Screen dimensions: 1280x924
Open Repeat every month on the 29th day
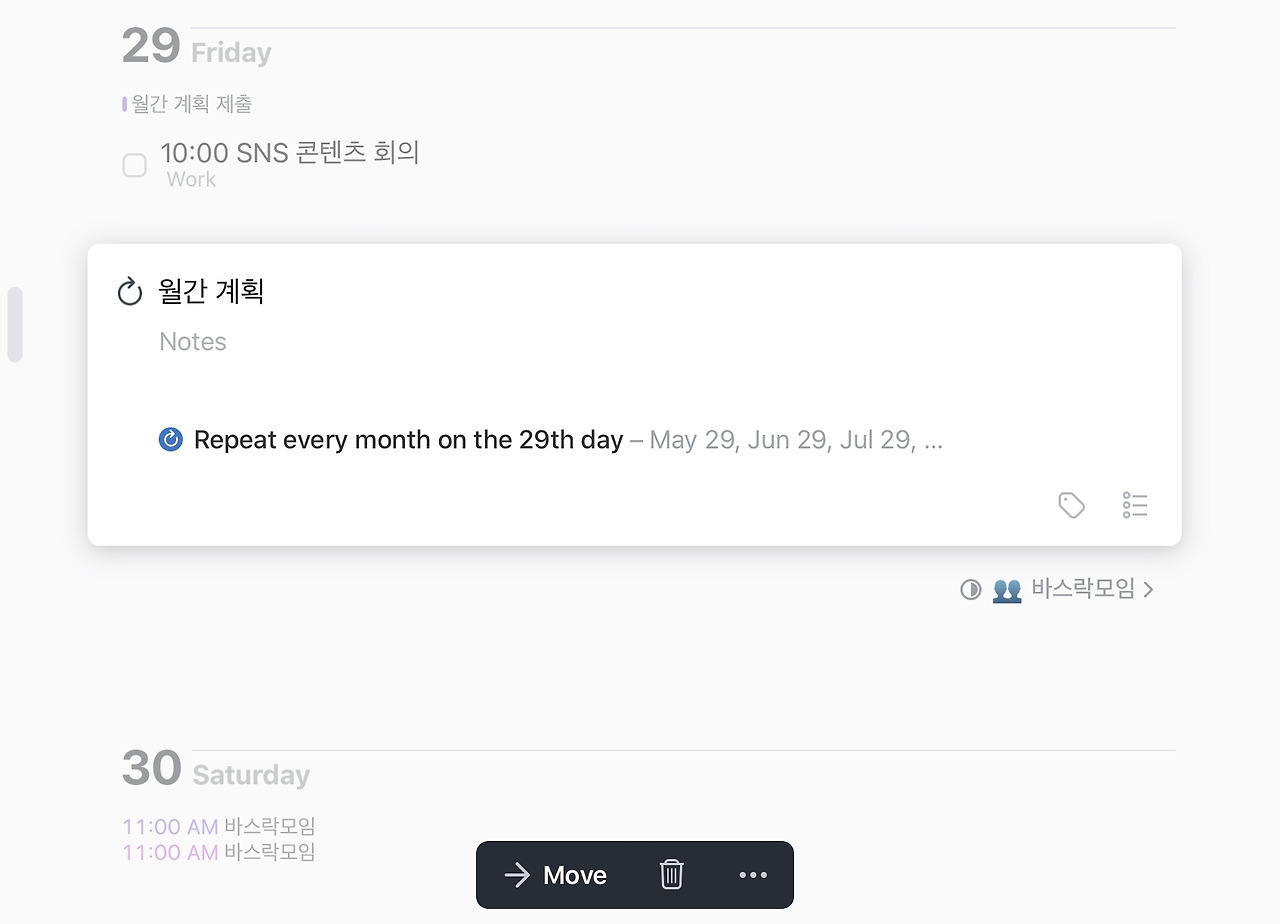408,440
